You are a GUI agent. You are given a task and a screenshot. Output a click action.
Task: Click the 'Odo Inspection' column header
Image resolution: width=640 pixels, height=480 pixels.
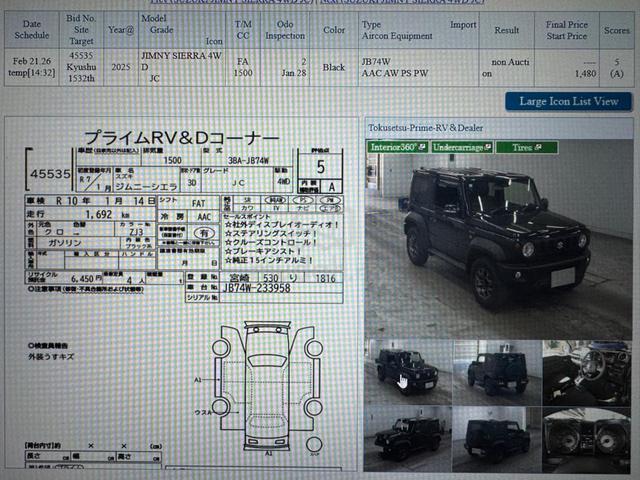(285, 30)
